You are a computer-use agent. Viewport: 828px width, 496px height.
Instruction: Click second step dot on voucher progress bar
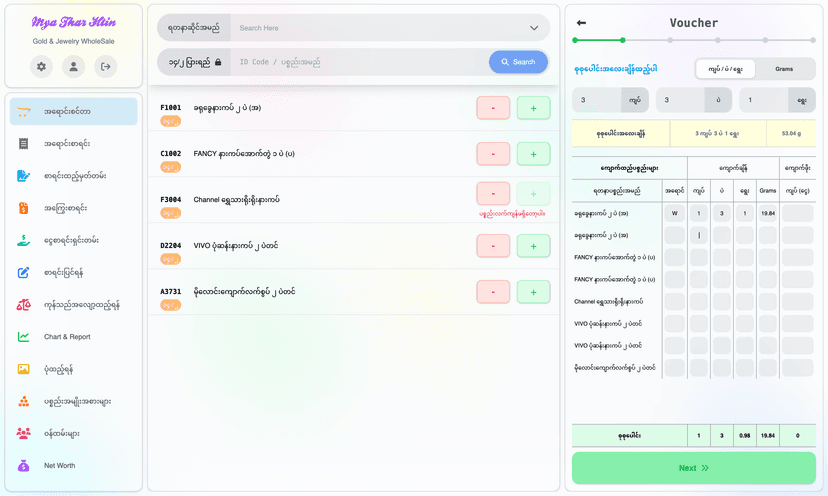623,40
